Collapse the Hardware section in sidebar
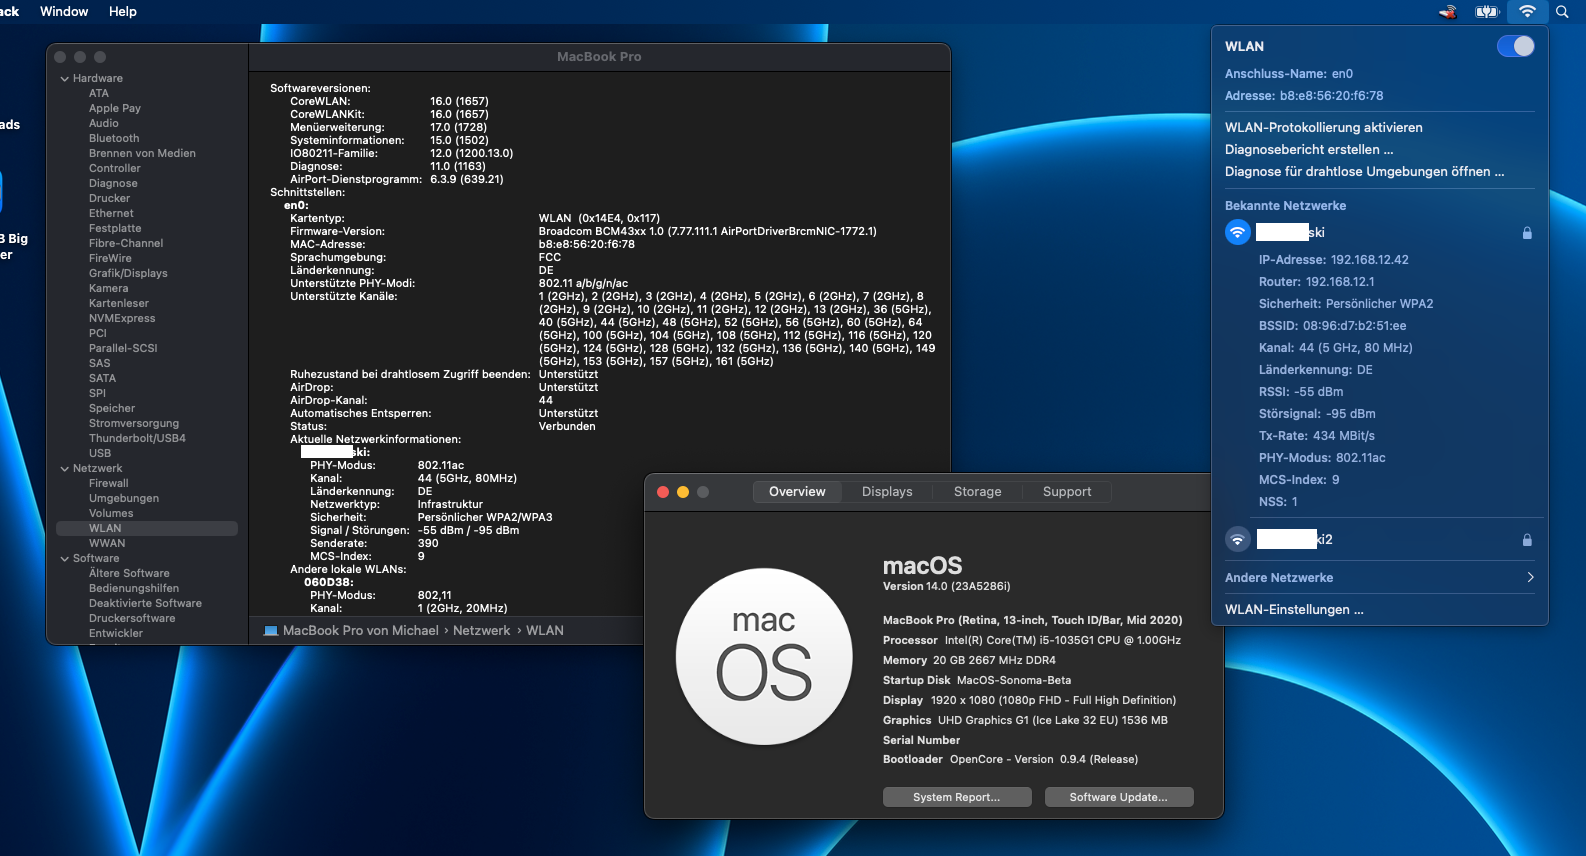 pyautogui.click(x=65, y=79)
